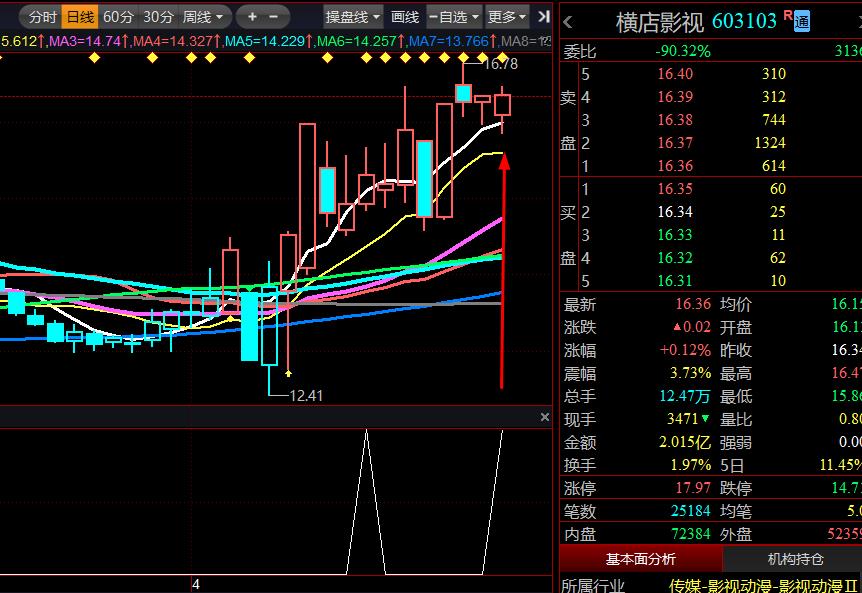Screen dimensions: 862x593
Task: Click the 换手 1.97% value
Action: pyautogui.click(x=690, y=465)
